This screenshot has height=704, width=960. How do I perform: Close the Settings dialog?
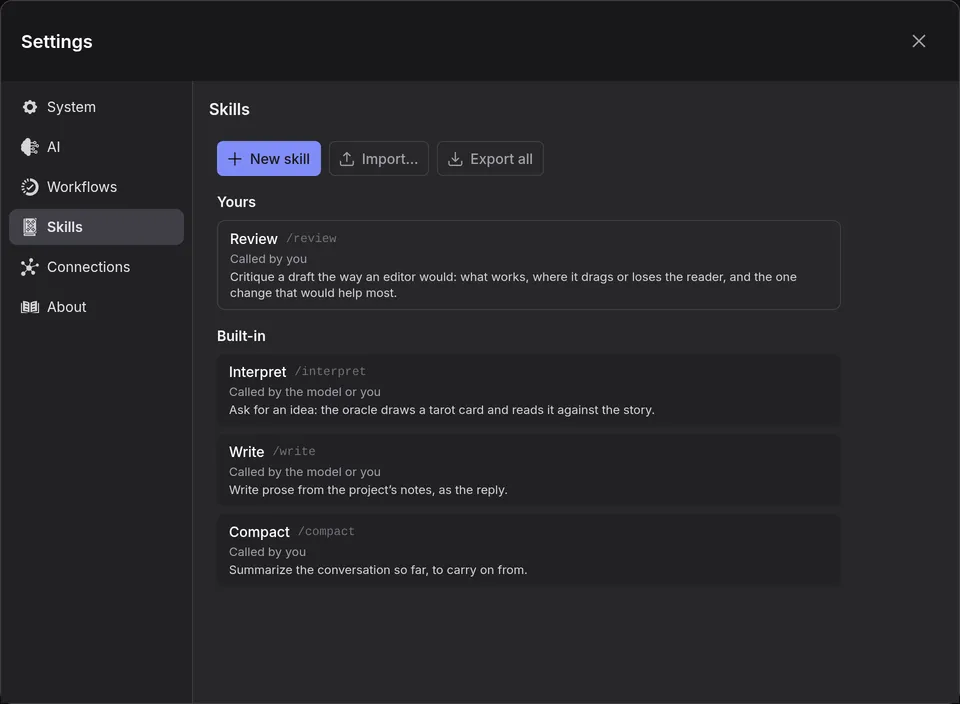coord(918,41)
